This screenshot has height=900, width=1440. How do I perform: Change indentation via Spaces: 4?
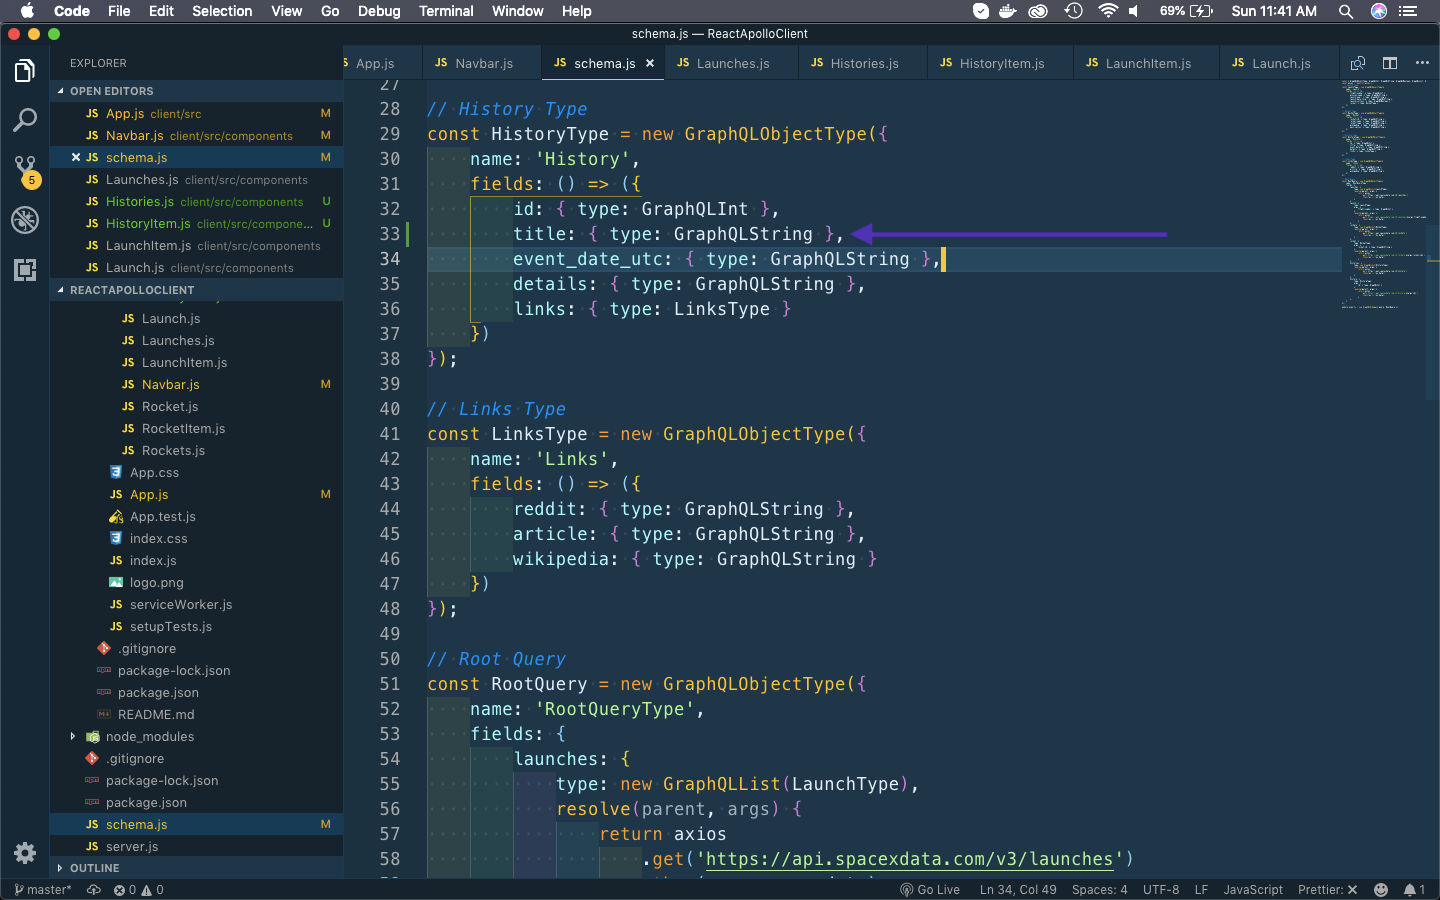click(1099, 890)
